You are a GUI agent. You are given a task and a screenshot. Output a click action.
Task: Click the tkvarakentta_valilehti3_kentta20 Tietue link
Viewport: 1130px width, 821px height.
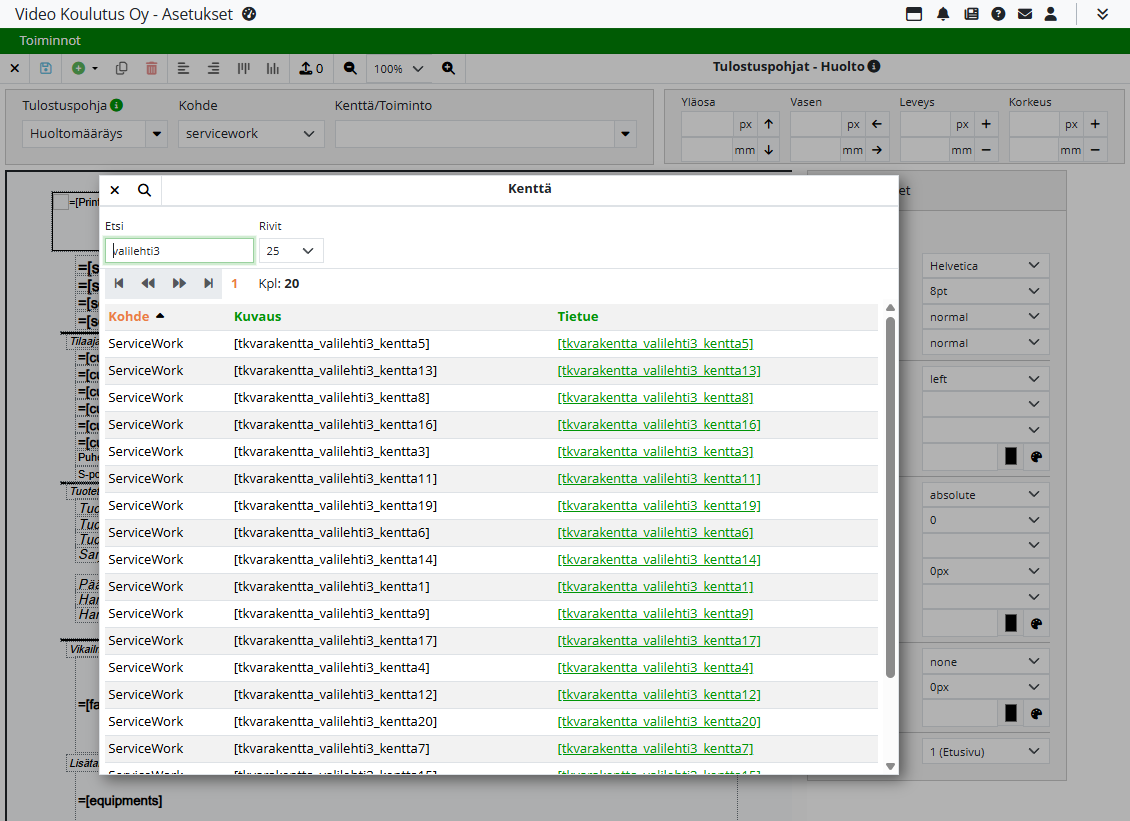[x=660, y=722]
